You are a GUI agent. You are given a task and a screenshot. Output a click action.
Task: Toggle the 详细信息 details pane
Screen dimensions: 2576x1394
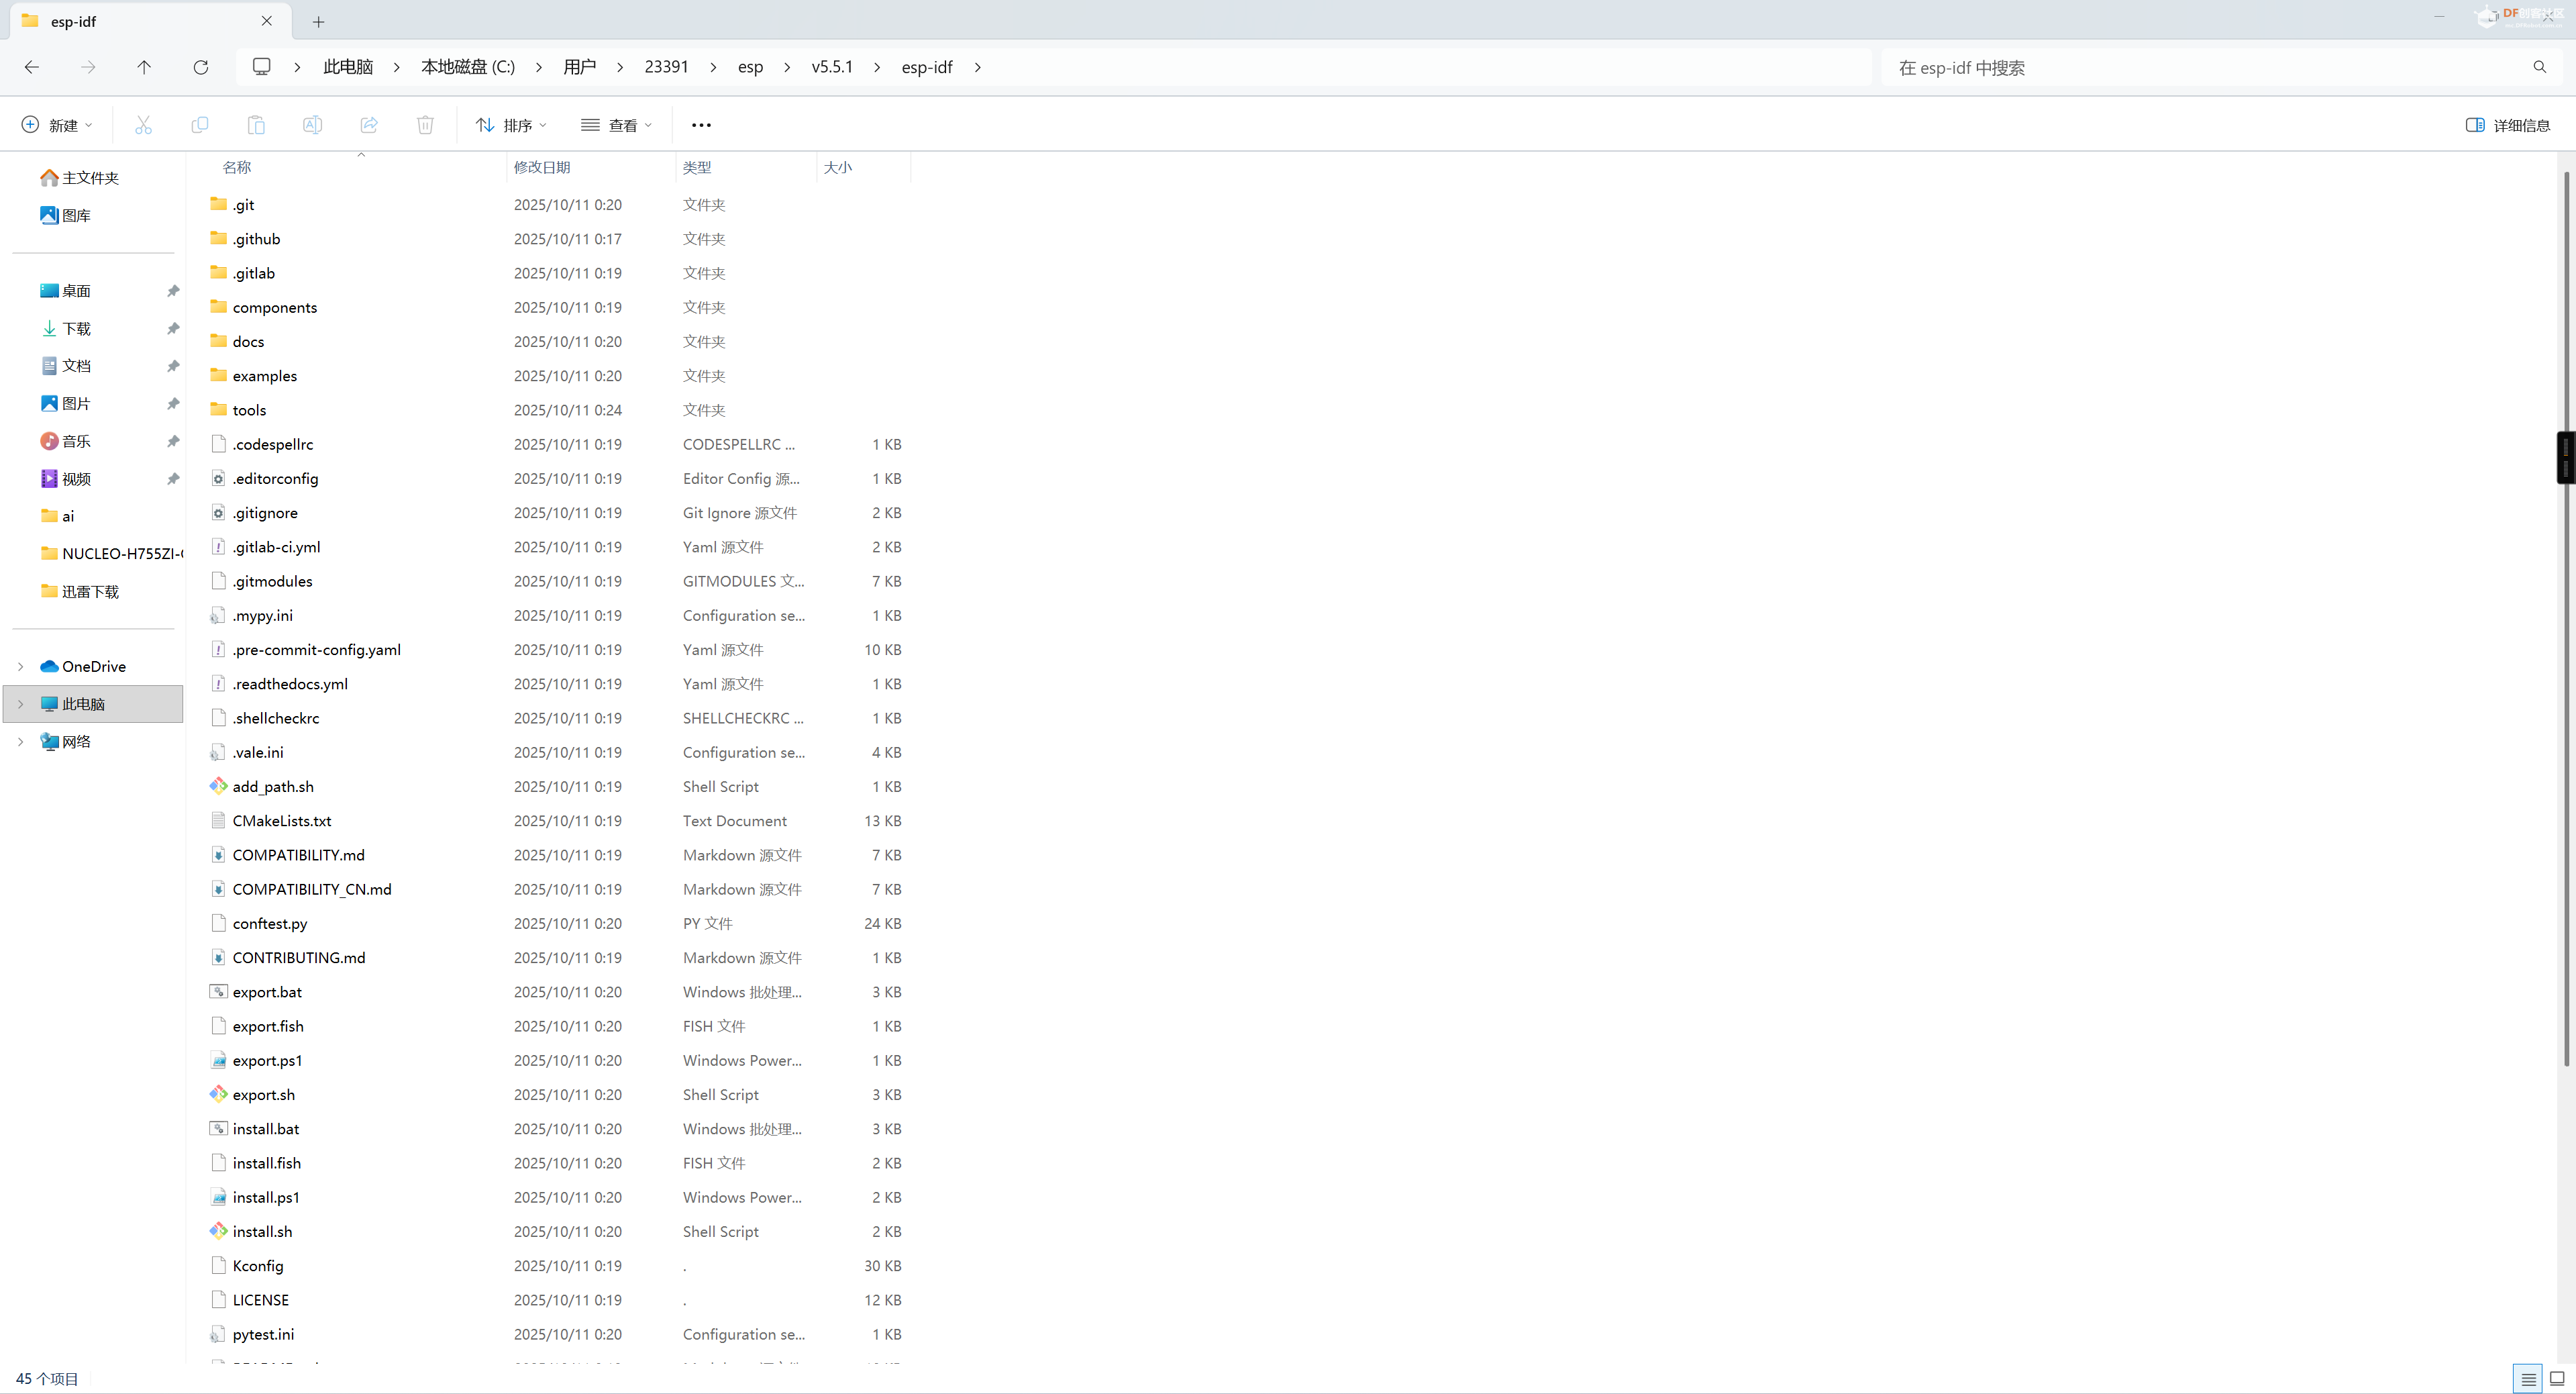tap(2508, 125)
